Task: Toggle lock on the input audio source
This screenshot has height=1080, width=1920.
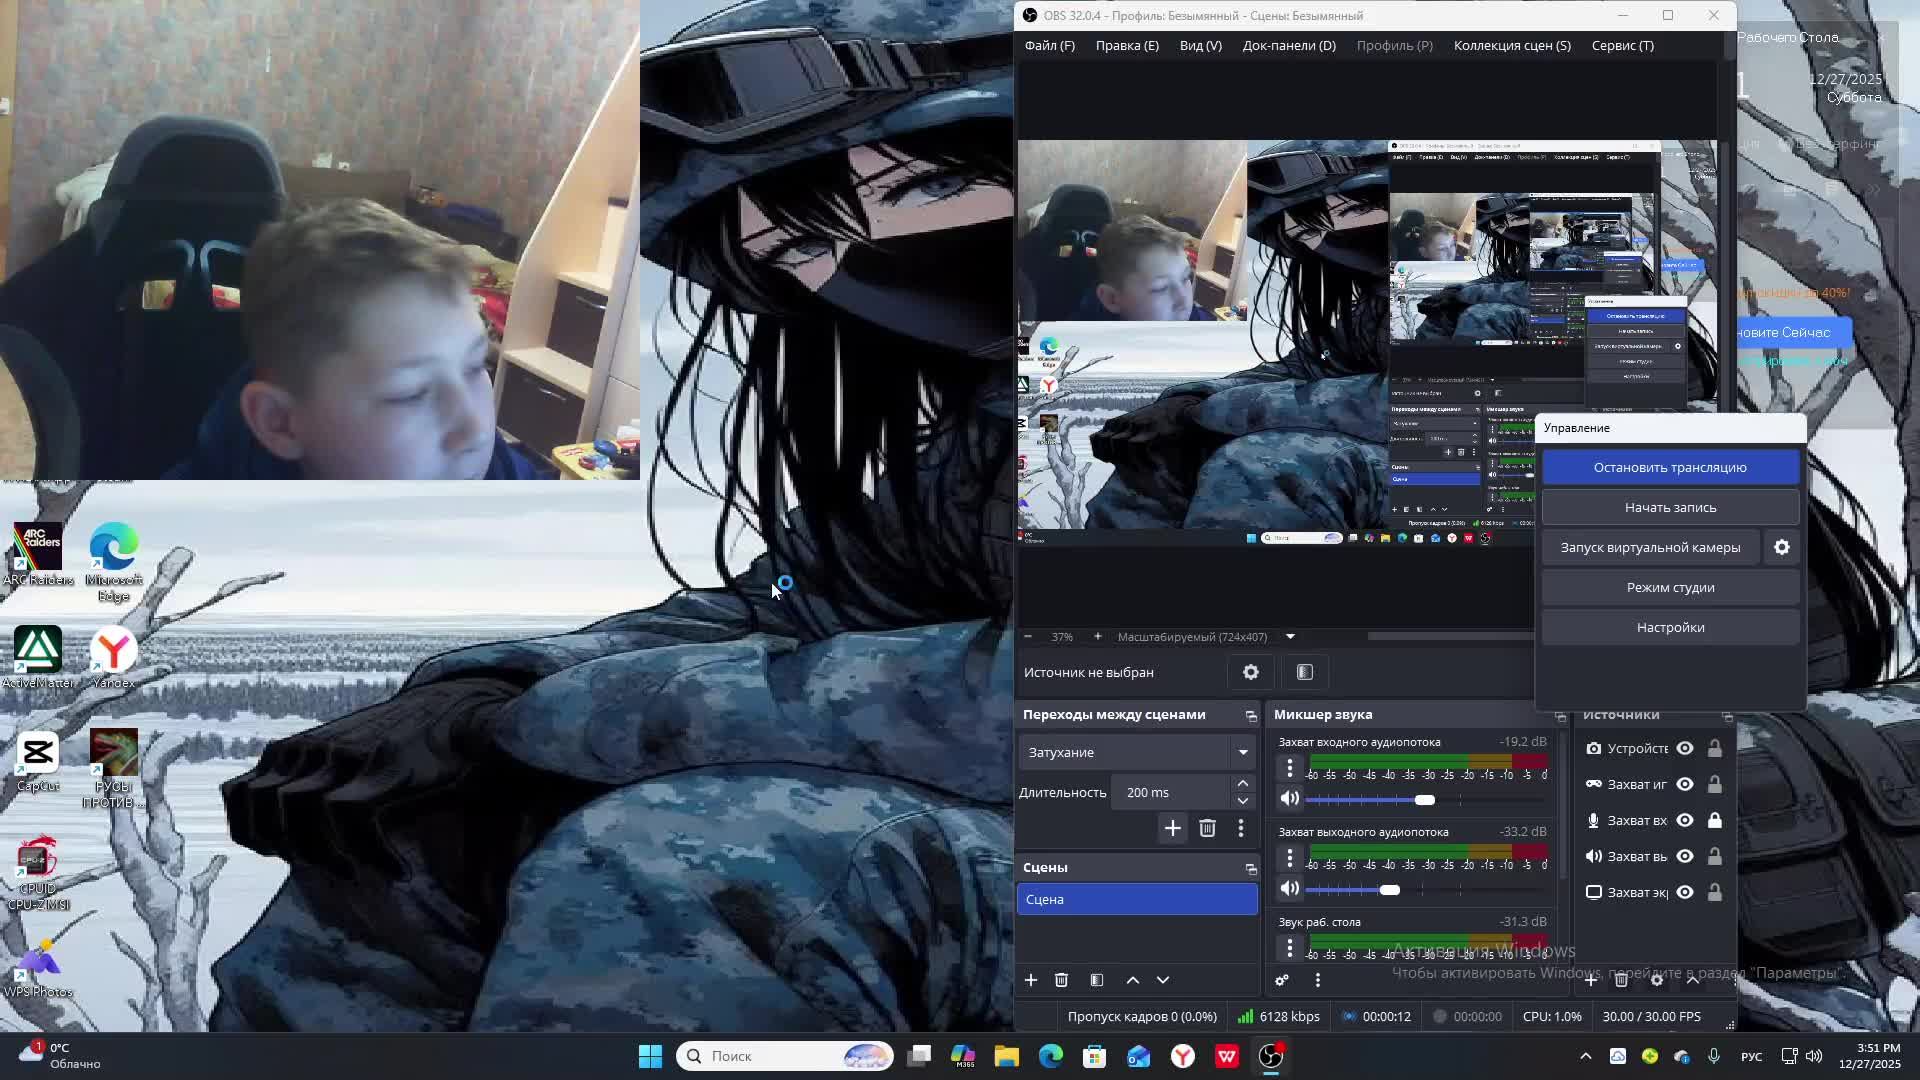Action: pyautogui.click(x=1714, y=820)
